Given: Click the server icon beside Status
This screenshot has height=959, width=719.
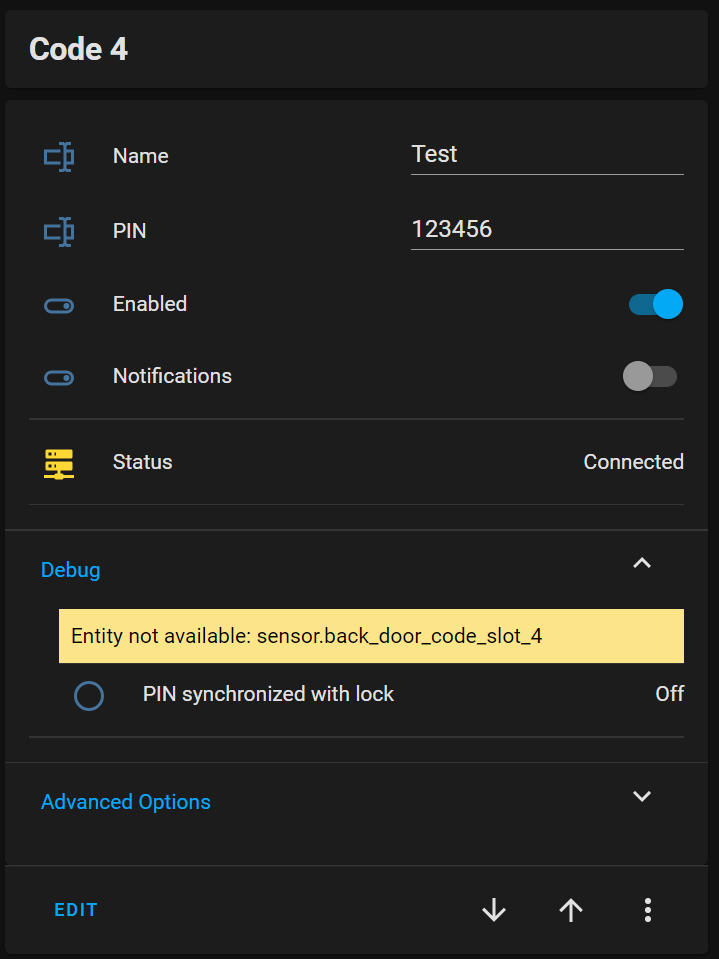Looking at the screenshot, I should 58,463.
